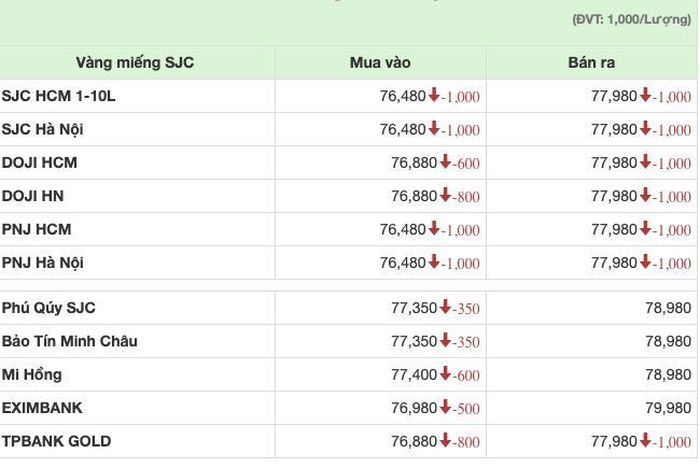
Task: Click the EXIMBANK sell price 79,980
Action: [668, 408]
